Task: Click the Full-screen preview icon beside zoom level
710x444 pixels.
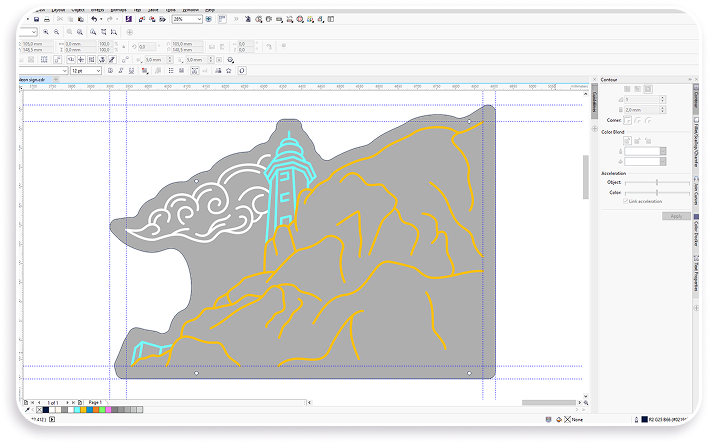Action: coord(209,19)
